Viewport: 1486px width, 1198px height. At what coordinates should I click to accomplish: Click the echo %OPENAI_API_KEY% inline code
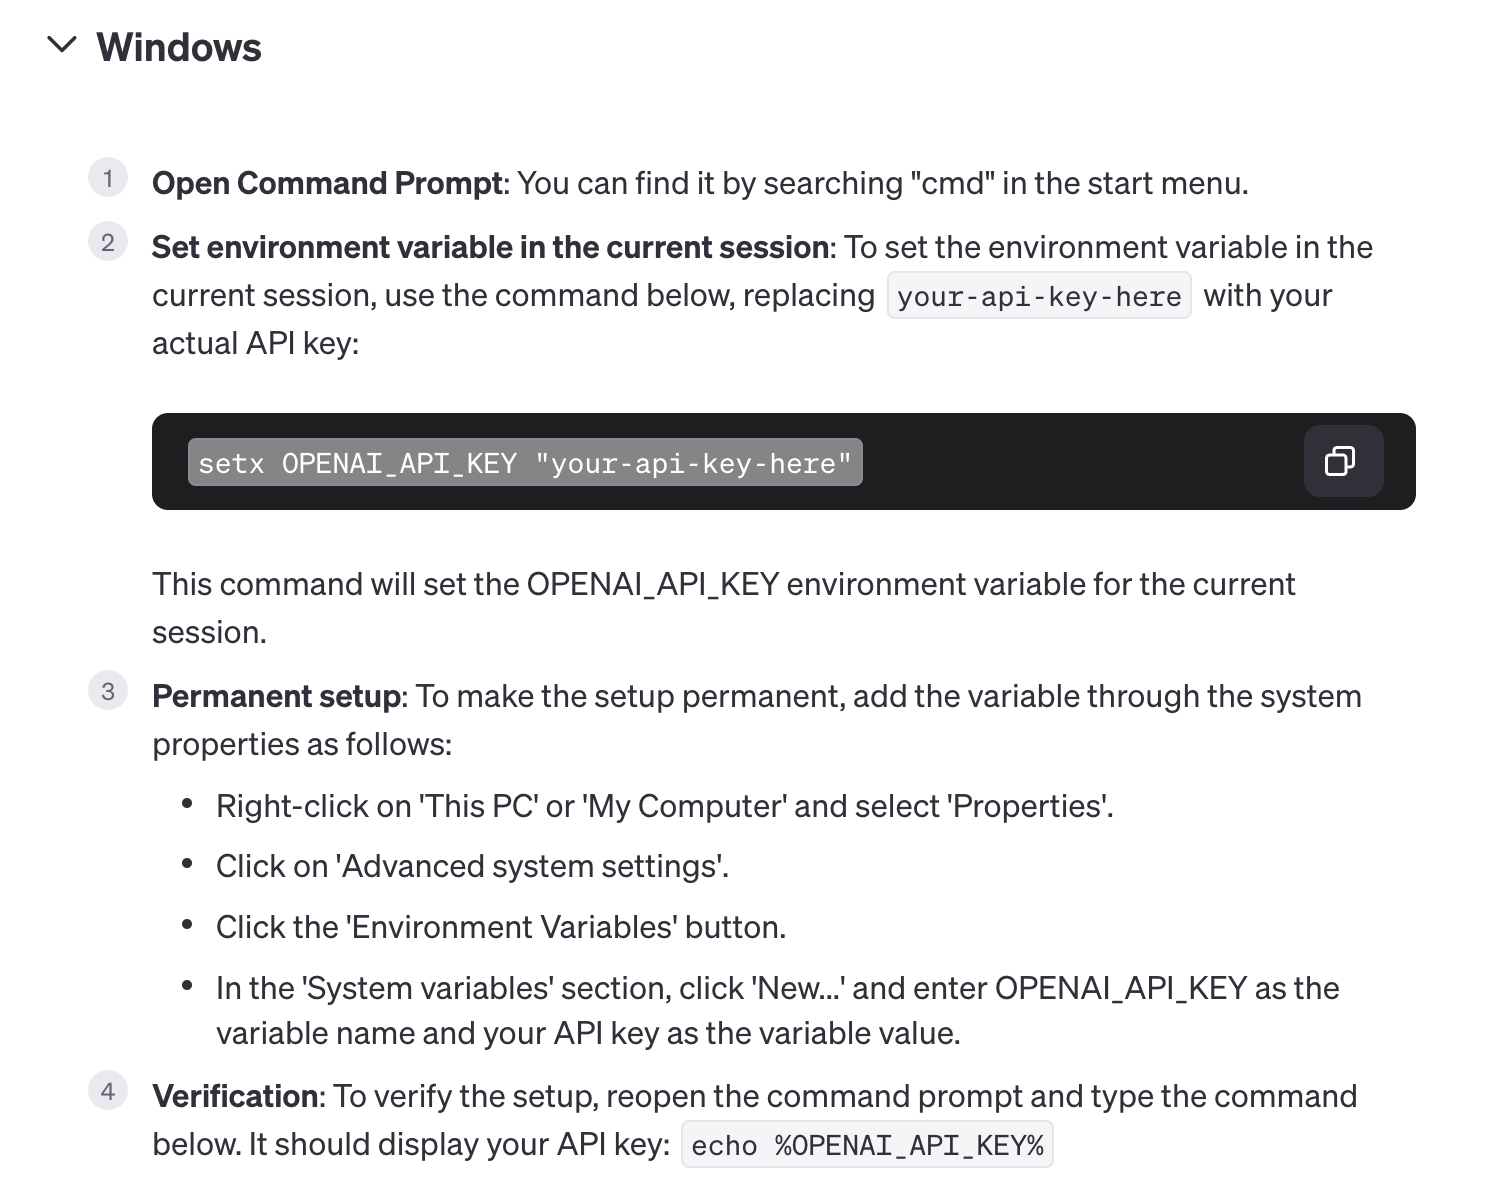point(866,1145)
